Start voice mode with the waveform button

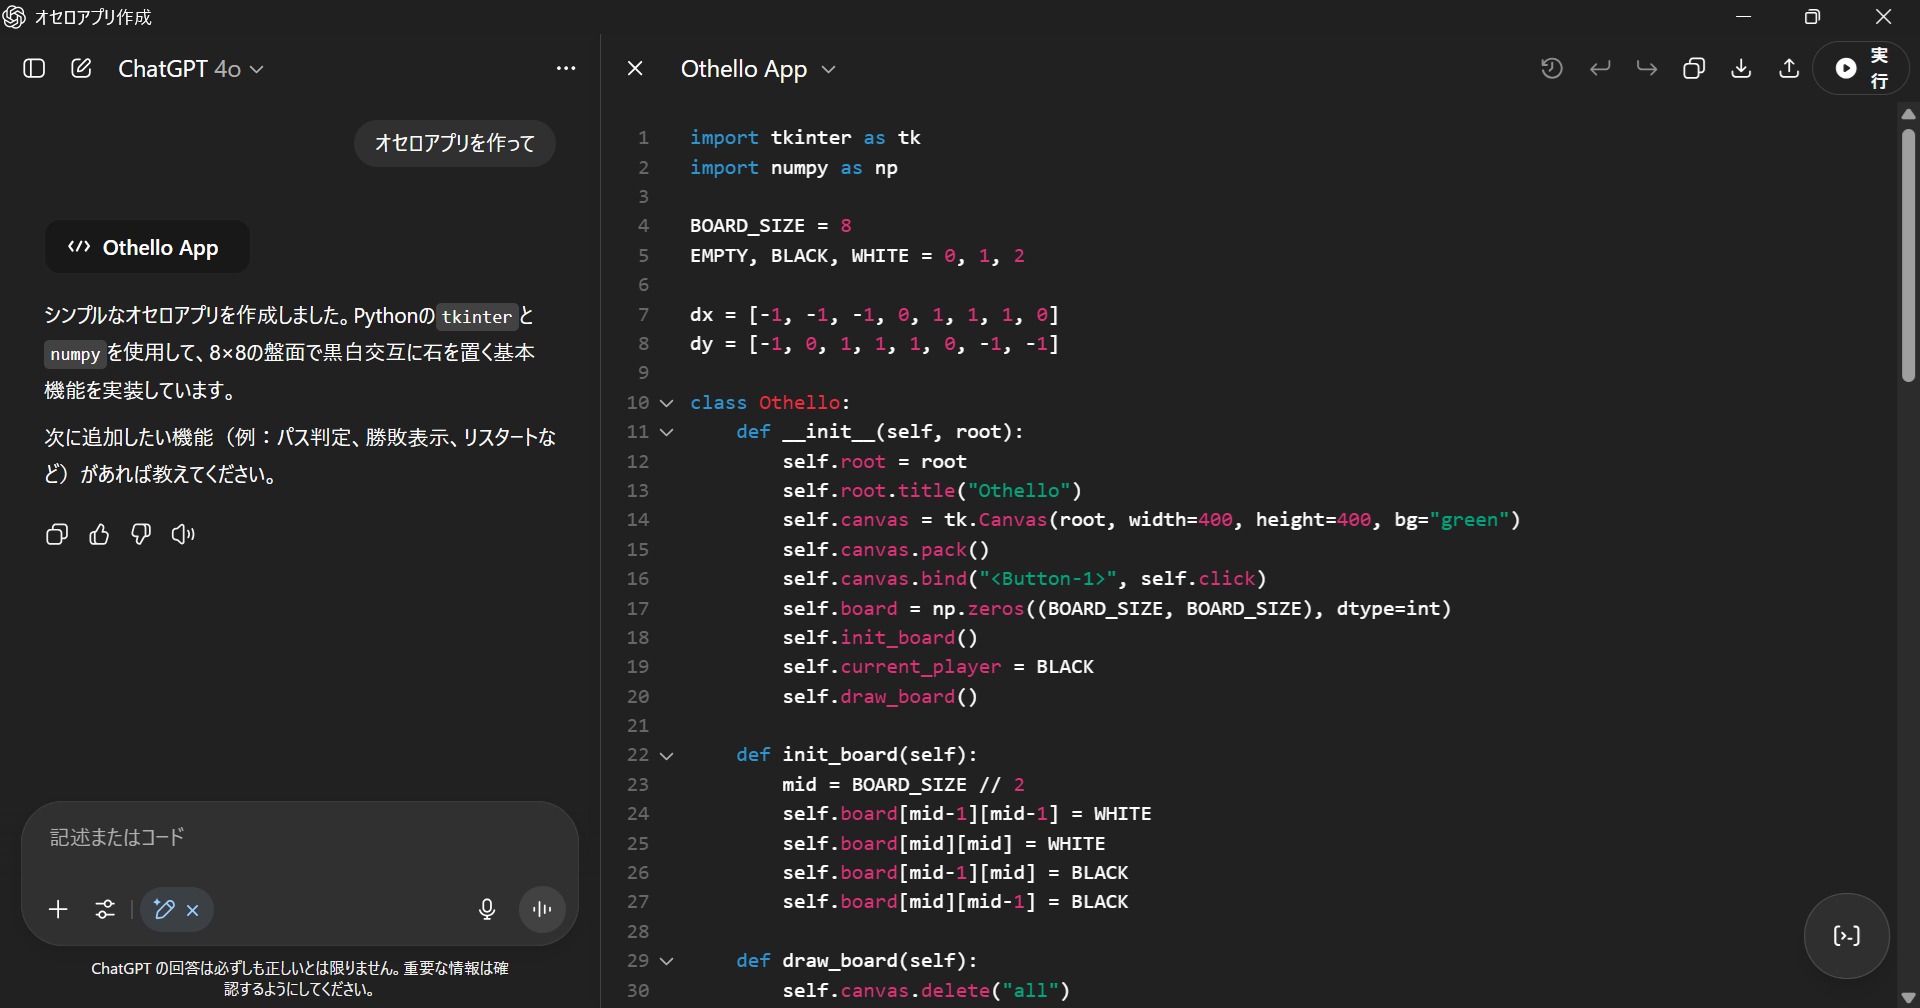[x=542, y=909]
